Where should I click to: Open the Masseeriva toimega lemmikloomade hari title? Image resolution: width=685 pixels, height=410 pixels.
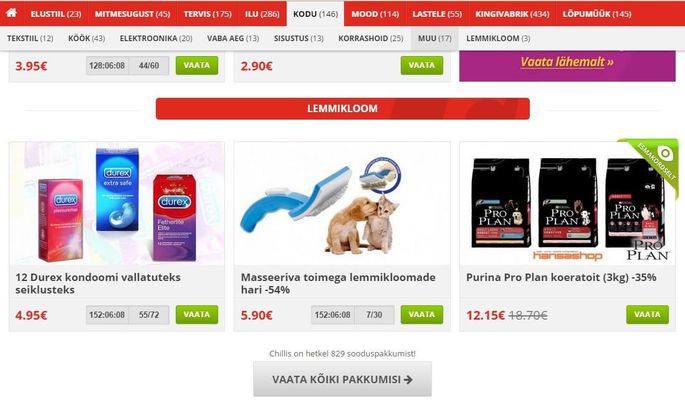tap(338, 283)
